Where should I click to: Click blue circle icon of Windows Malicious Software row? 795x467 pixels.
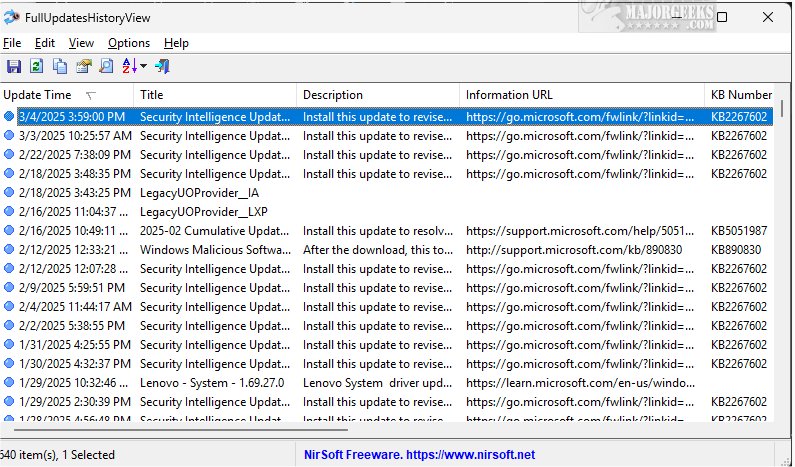[x=9, y=249]
